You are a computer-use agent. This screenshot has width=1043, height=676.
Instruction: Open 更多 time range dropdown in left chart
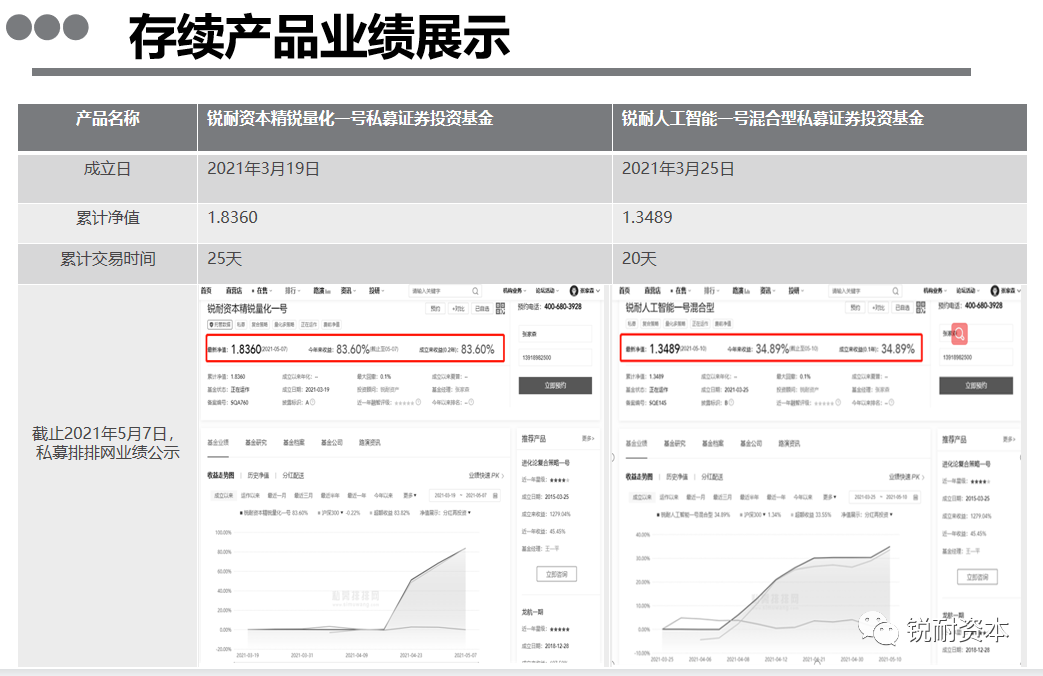[410, 496]
